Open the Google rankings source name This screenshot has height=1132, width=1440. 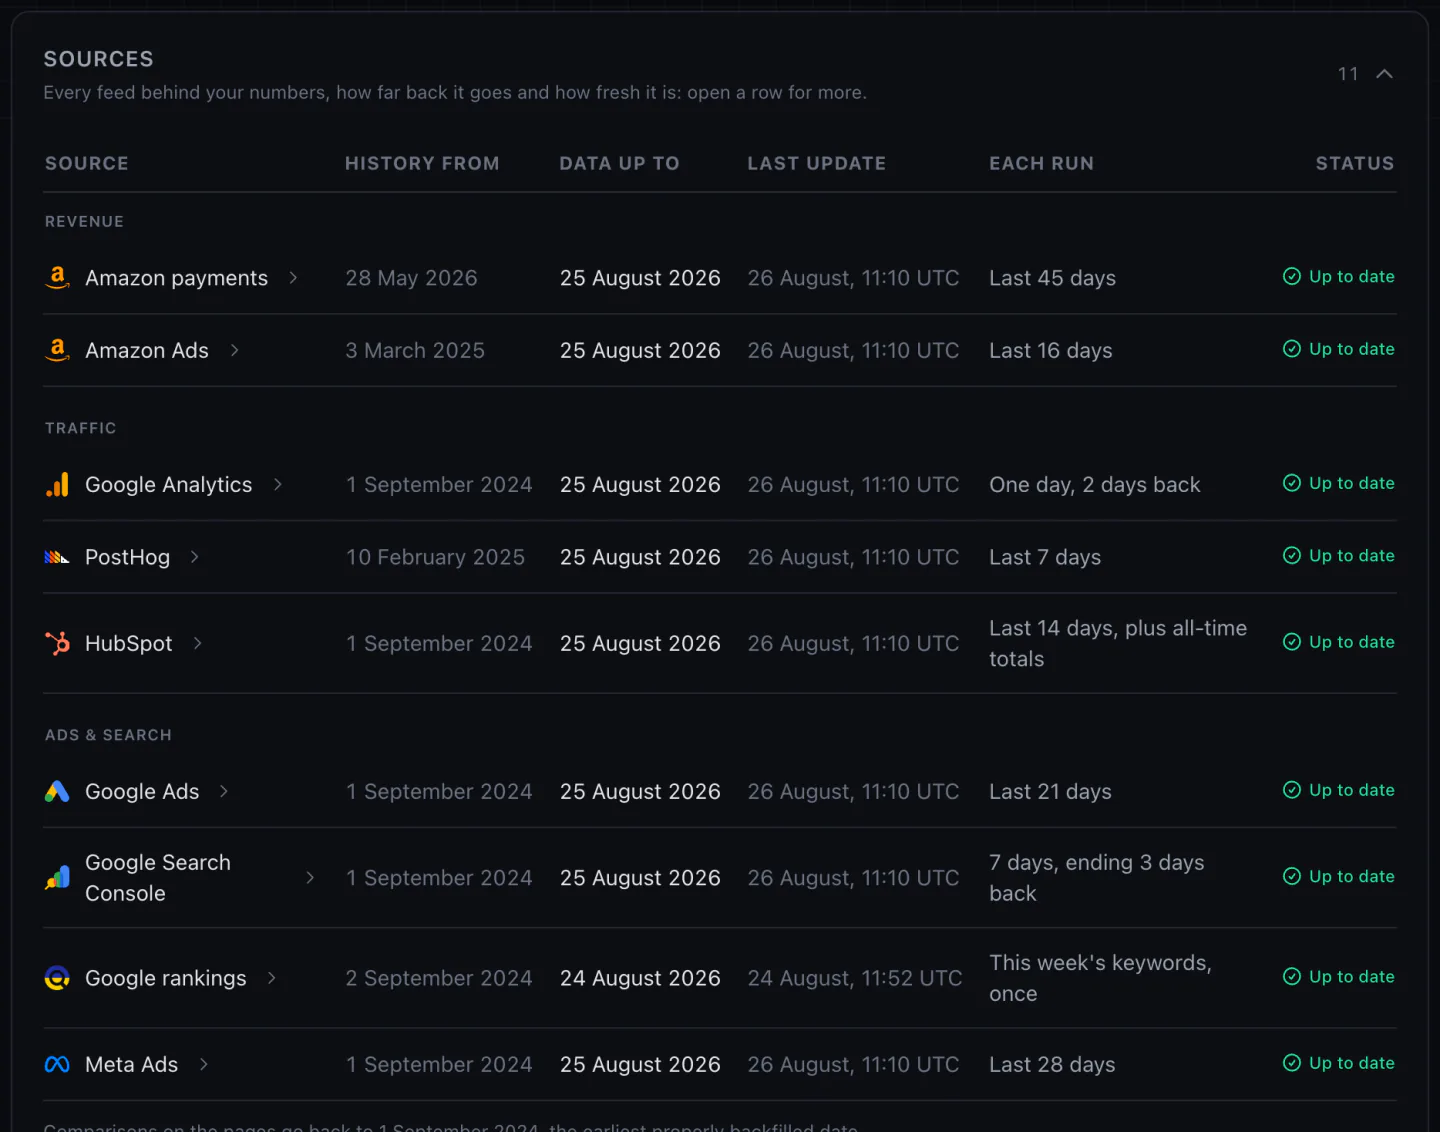[165, 978]
